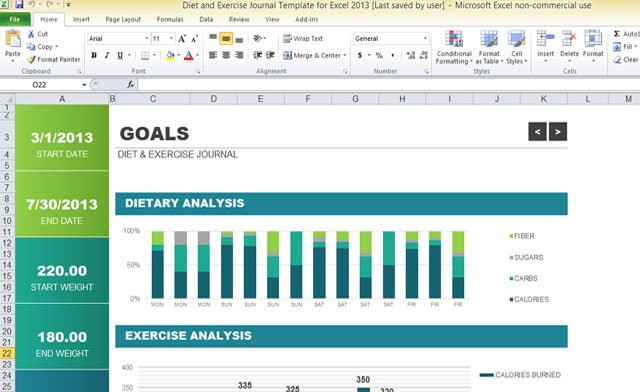The width and height of the screenshot is (640, 392).
Task: Open the Name Box dropdown arrow
Action: 84,85
